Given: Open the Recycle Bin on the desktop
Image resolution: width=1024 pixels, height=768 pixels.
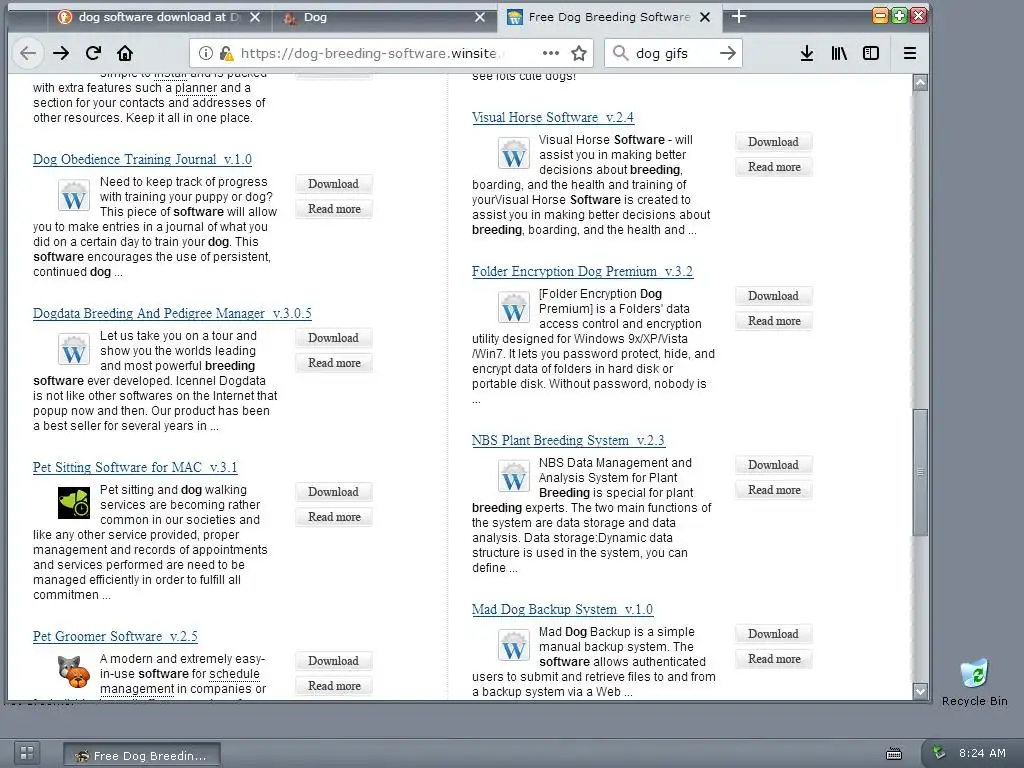Looking at the screenshot, I should coord(974,682).
